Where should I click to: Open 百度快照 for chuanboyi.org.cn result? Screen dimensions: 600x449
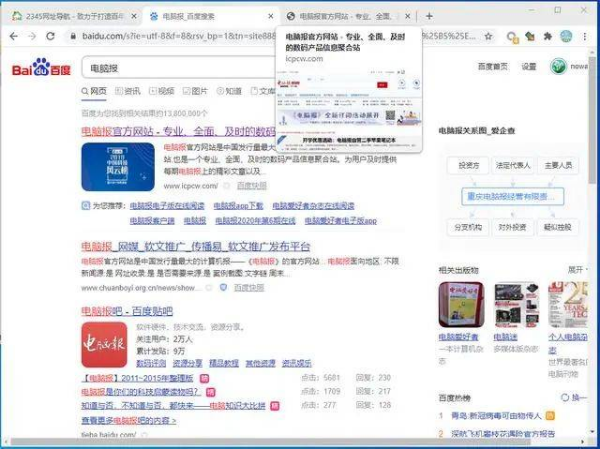[249, 287]
